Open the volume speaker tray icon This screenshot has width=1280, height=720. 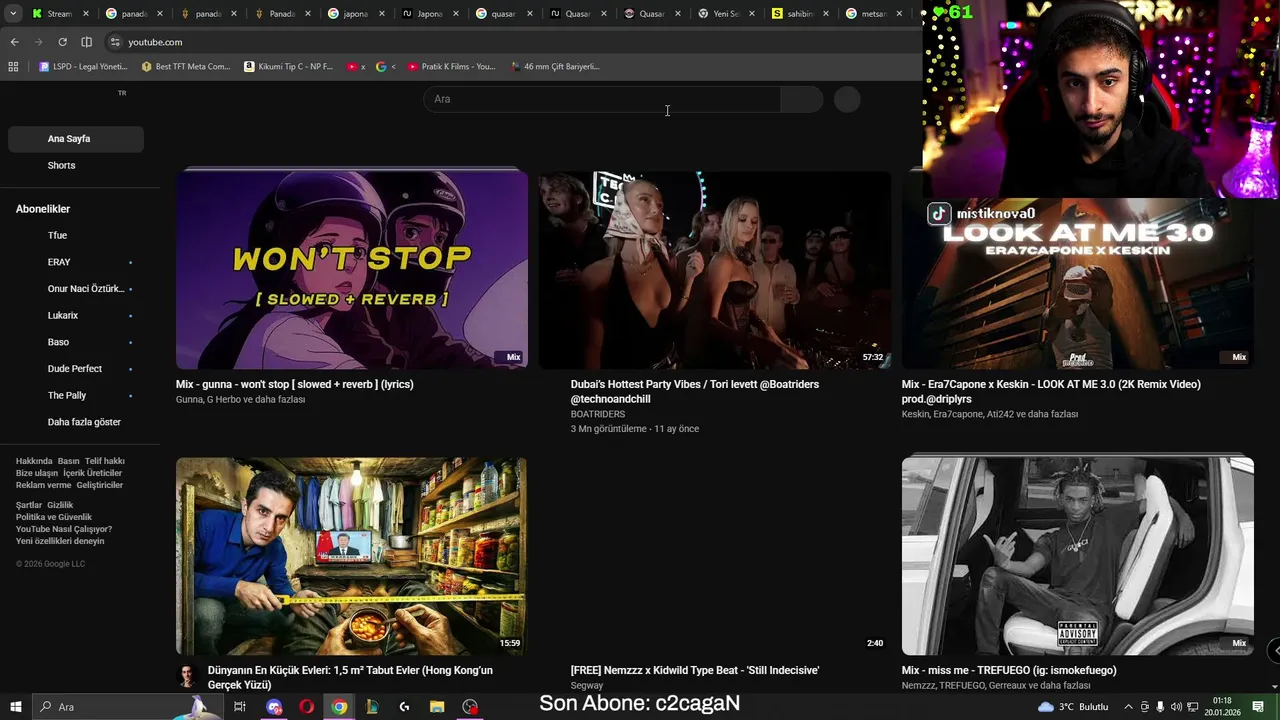click(1177, 707)
